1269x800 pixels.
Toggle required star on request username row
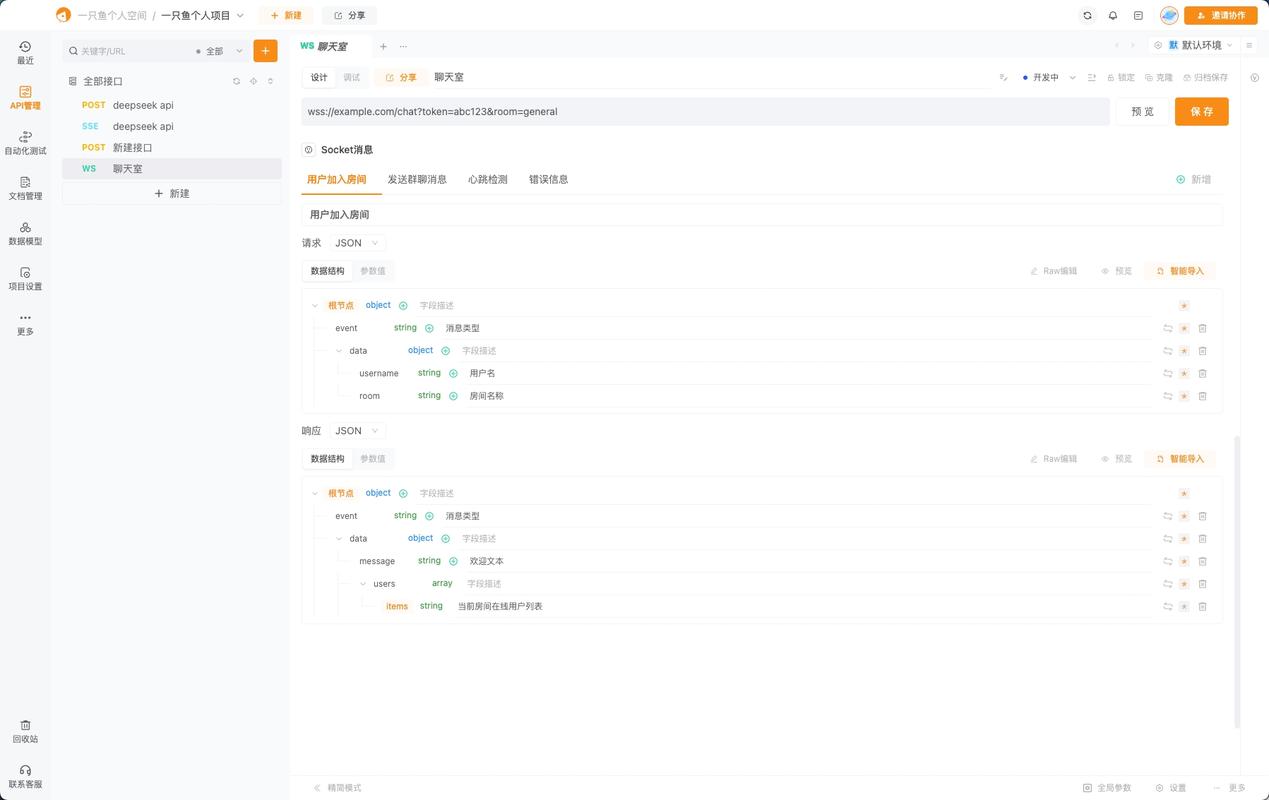(1184, 373)
